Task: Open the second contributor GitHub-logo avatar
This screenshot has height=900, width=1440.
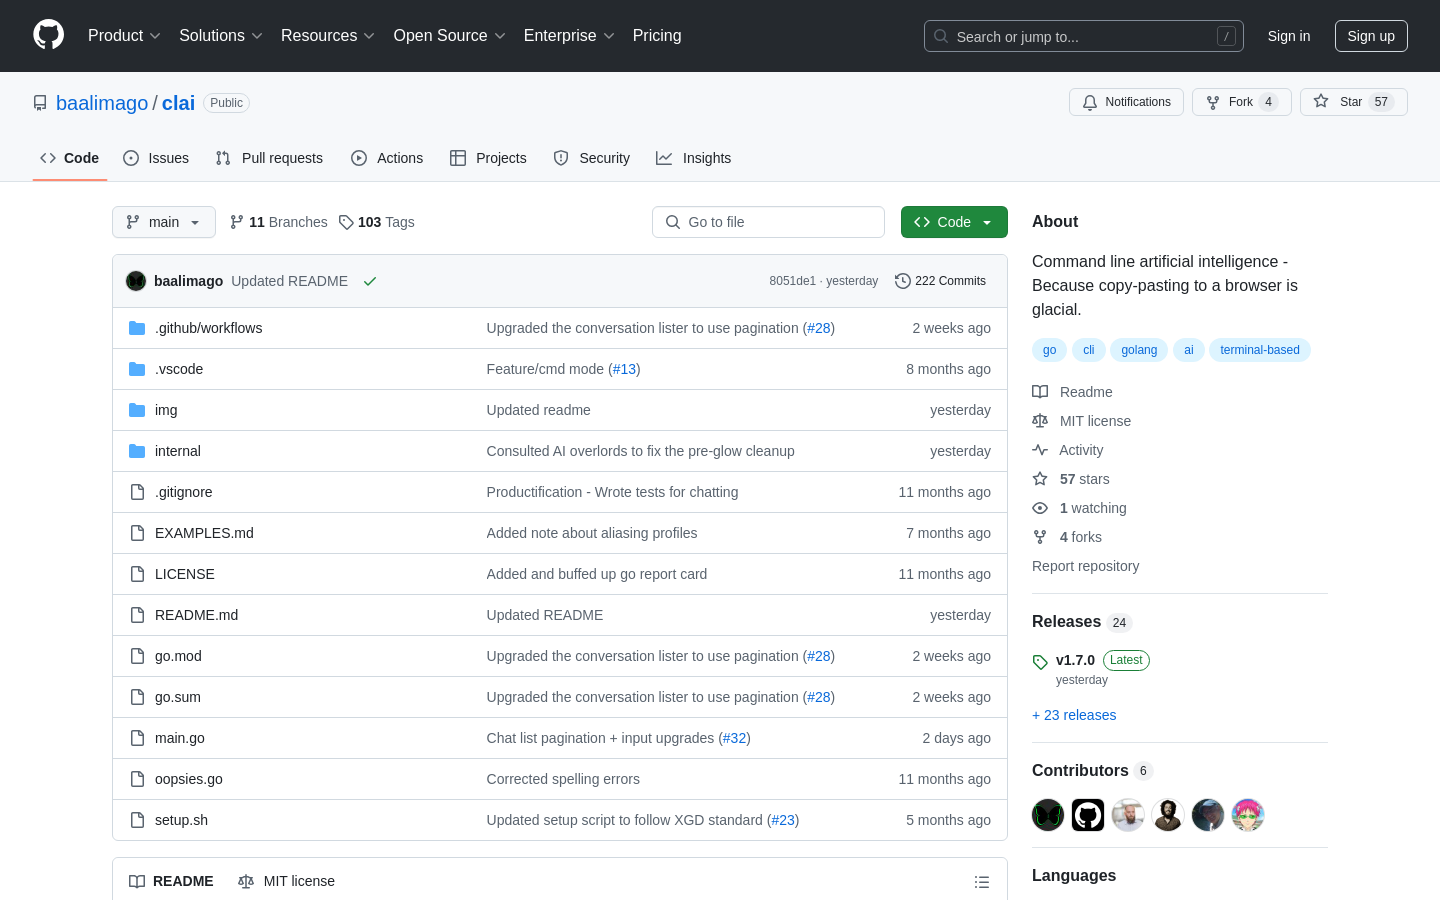Action: 1088,815
